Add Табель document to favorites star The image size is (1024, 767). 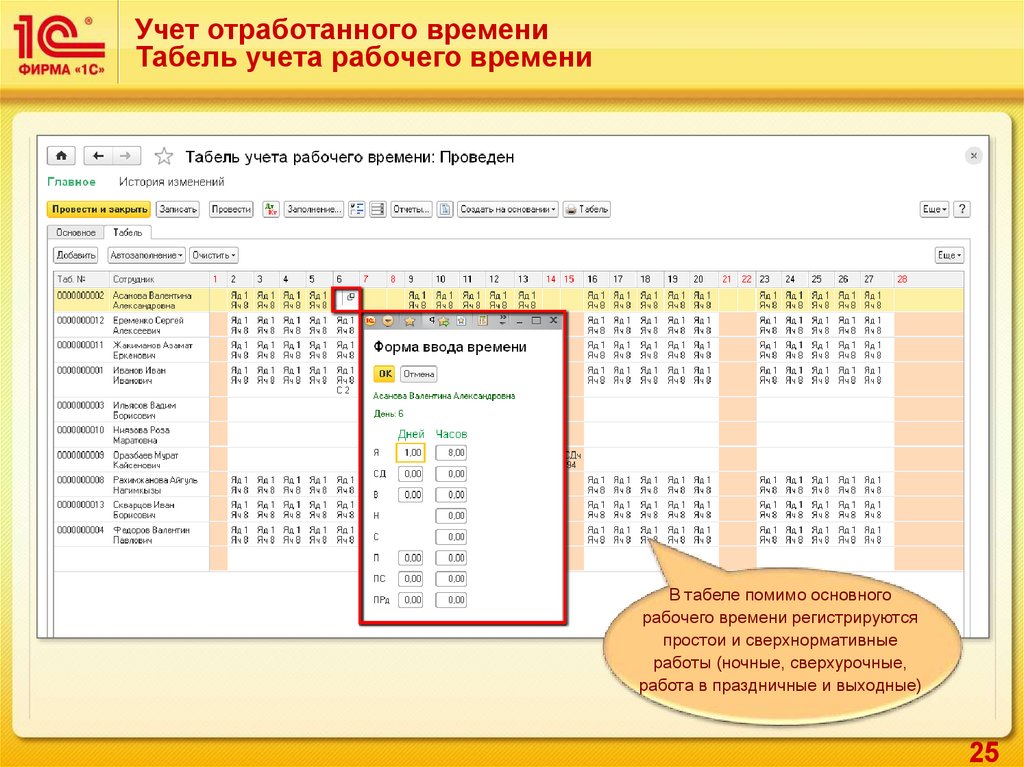pyautogui.click(x=165, y=157)
